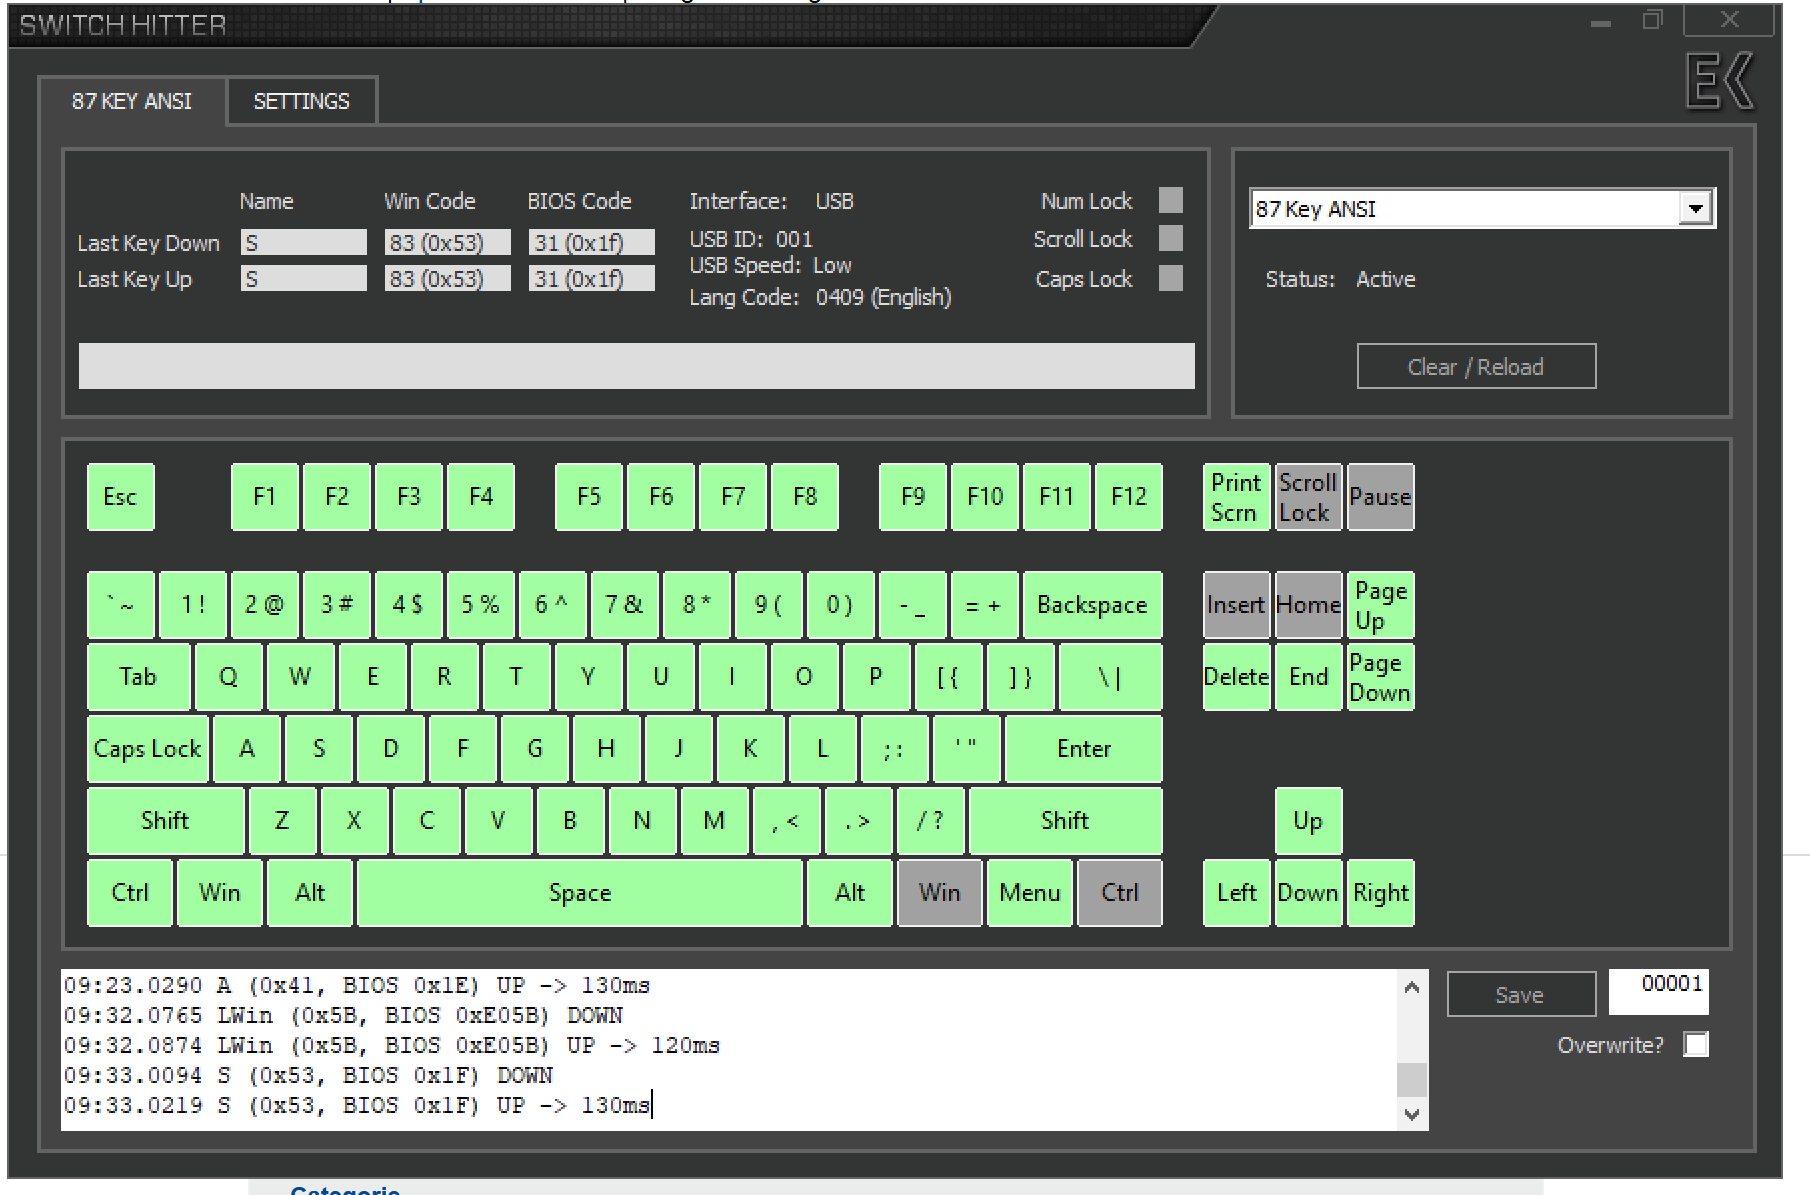Click the gray Pause key

pyautogui.click(x=1380, y=497)
